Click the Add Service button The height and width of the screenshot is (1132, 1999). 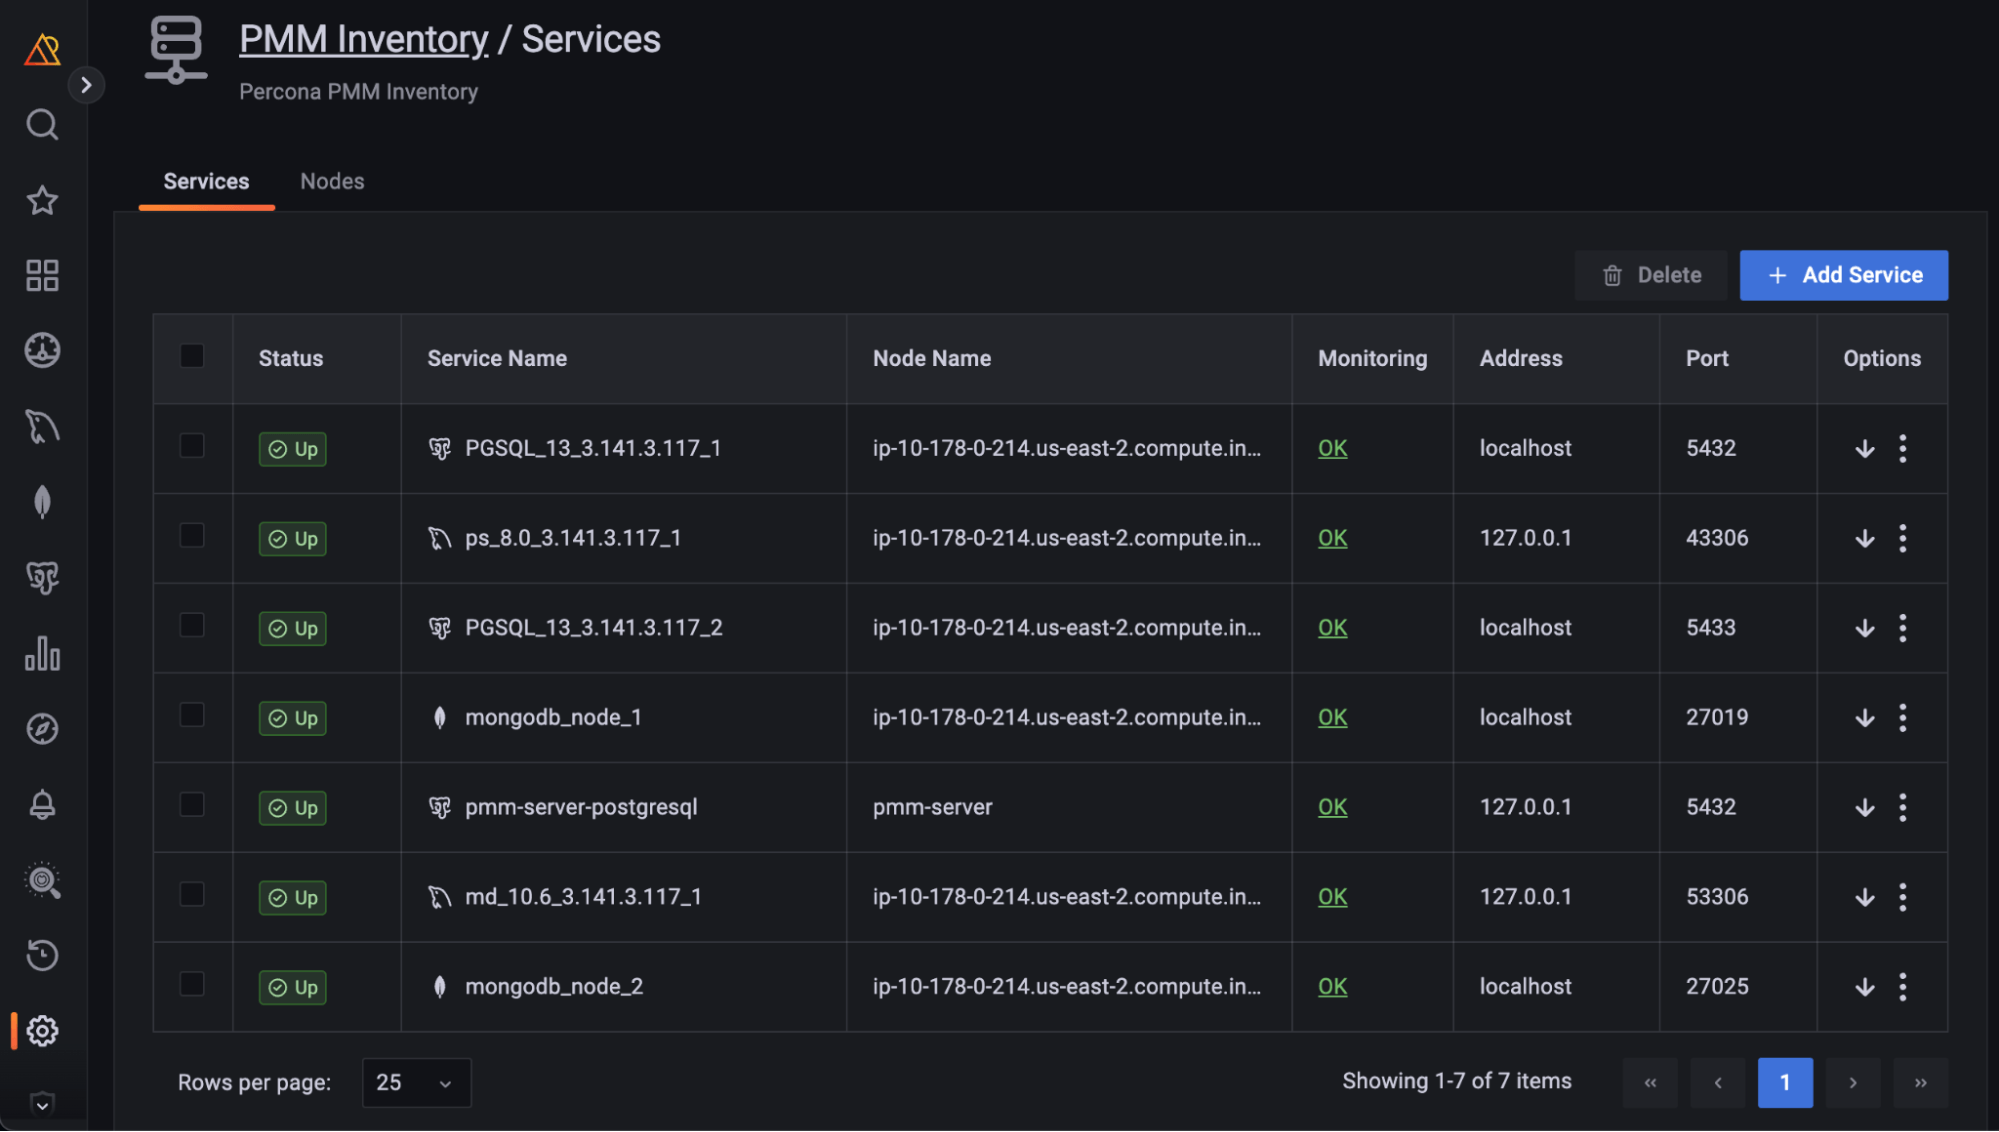(x=1843, y=275)
